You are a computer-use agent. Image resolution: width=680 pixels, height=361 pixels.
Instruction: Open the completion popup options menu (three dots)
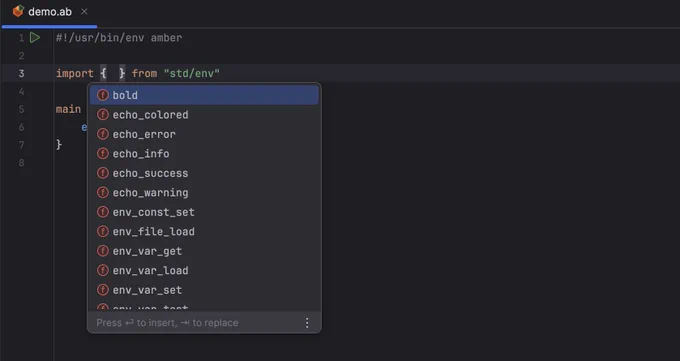click(x=307, y=323)
